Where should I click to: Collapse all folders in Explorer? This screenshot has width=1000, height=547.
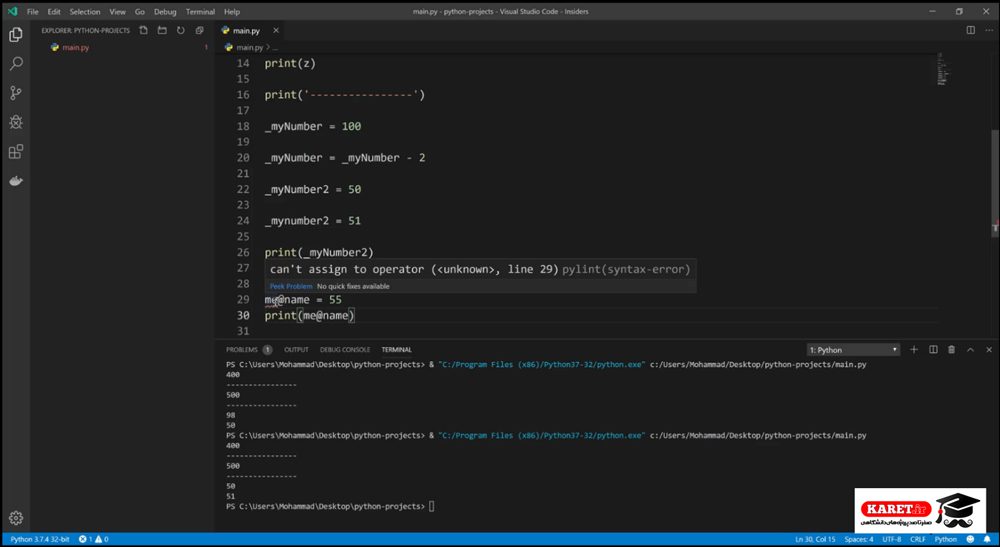pyautogui.click(x=200, y=31)
